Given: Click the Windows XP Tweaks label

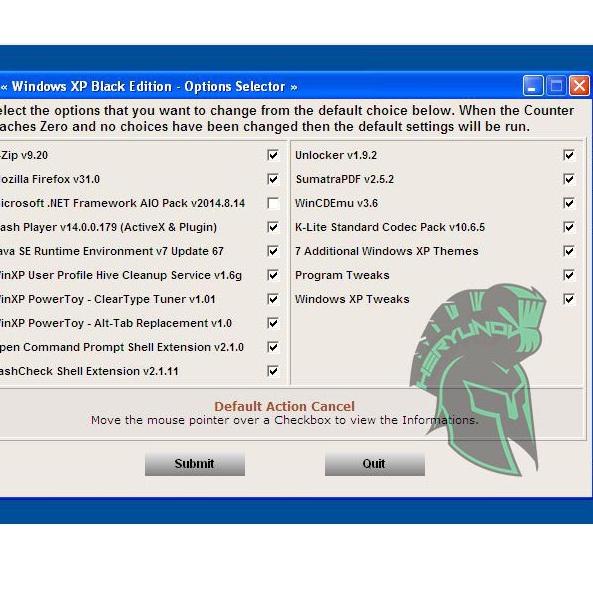Looking at the screenshot, I should pyautogui.click(x=352, y=299).
